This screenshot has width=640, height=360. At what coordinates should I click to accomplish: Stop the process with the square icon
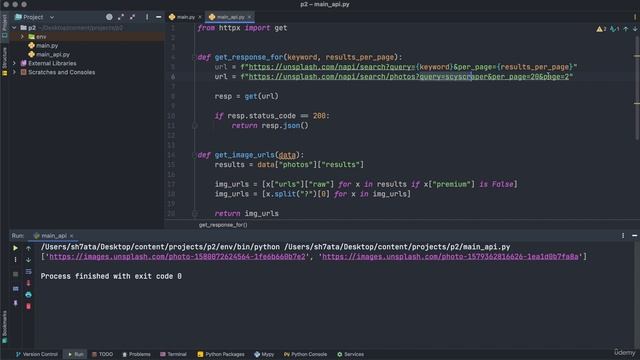(x=16, y=274)
